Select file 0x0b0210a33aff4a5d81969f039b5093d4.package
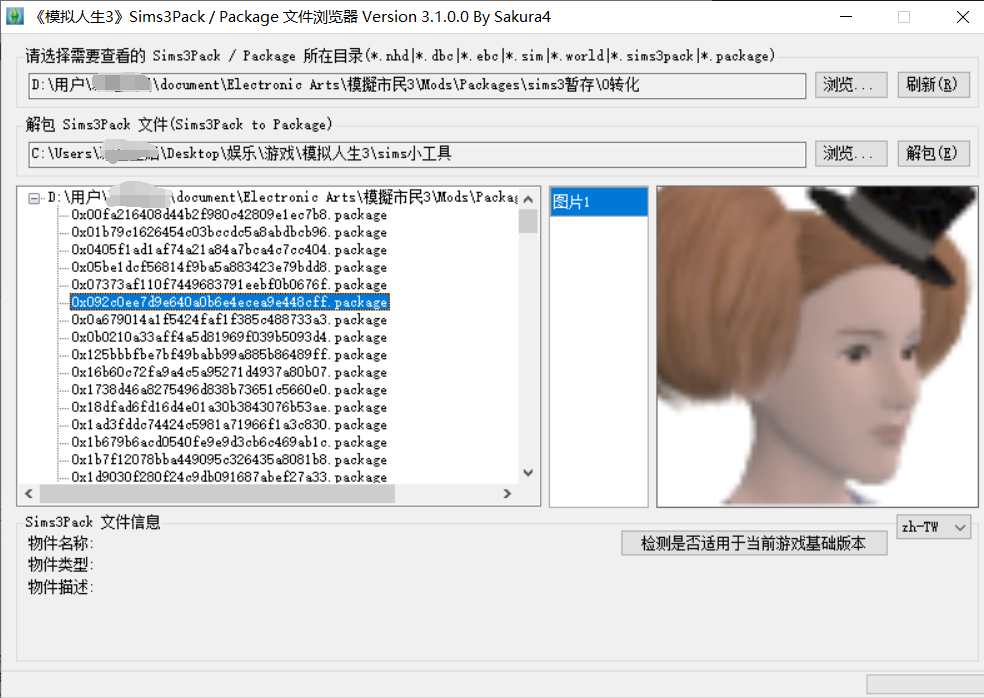The height and width of the screenshot is (698, 984). pyautogui.click(x=229, y=337)
